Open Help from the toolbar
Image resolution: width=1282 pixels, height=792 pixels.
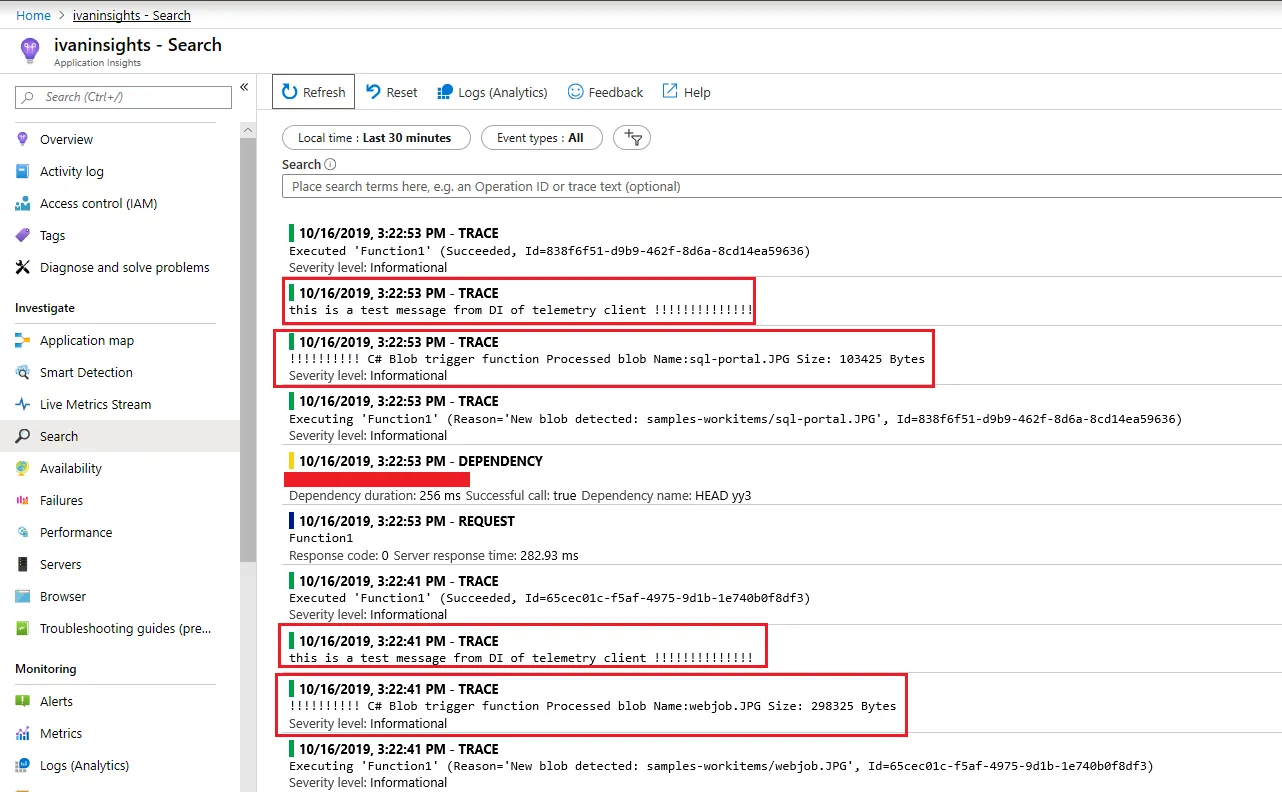(686, 92)
